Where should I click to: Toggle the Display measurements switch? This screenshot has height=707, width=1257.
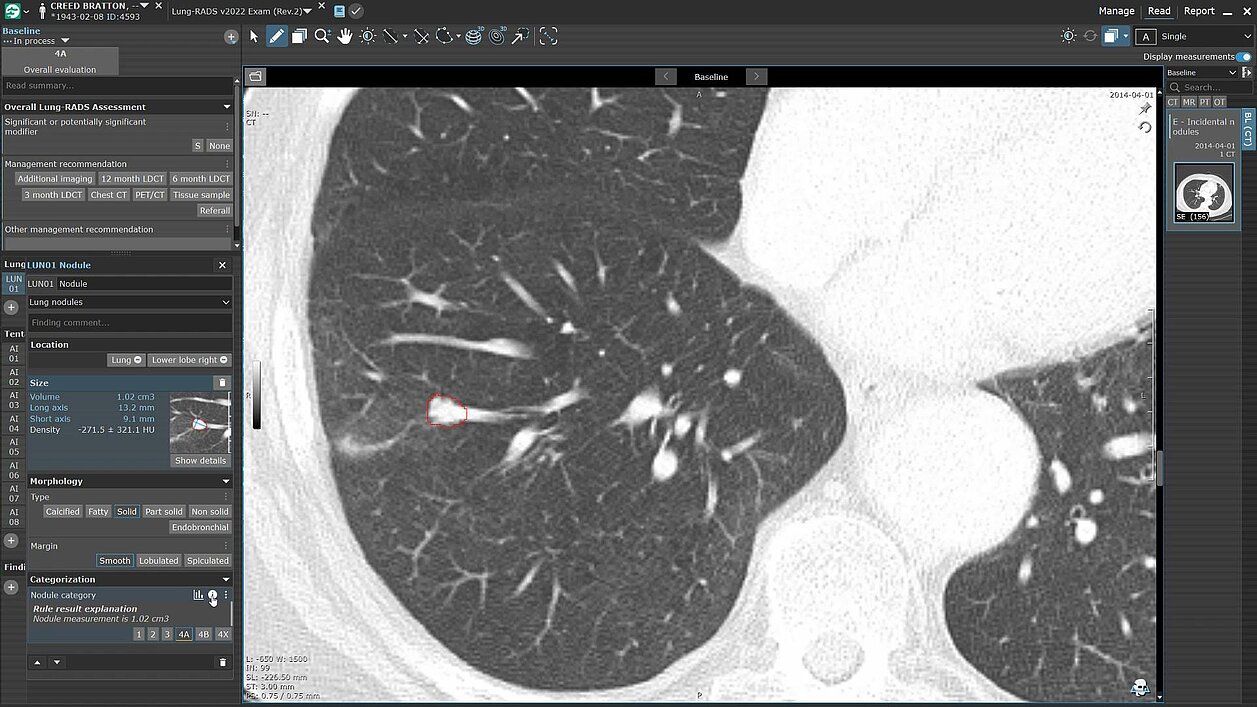coord(1243,57)
